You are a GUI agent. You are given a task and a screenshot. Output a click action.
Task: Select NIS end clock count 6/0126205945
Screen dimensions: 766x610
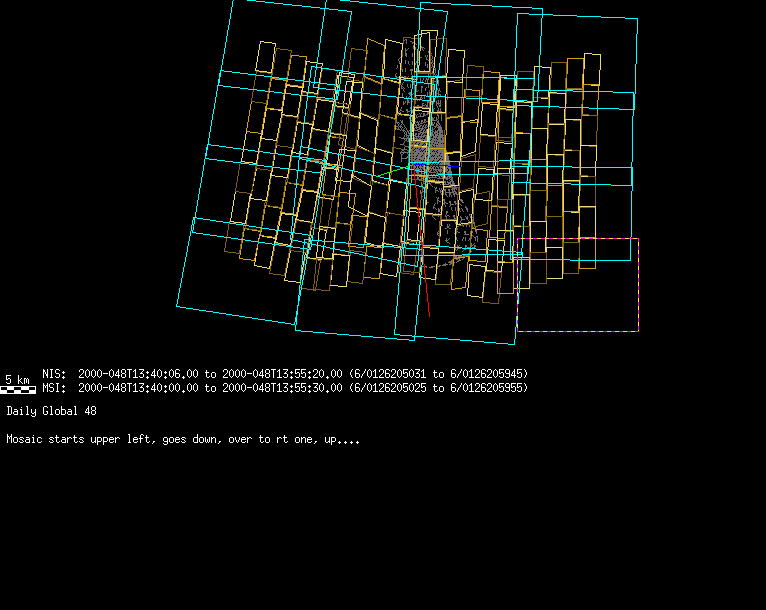tap(488, 374)
